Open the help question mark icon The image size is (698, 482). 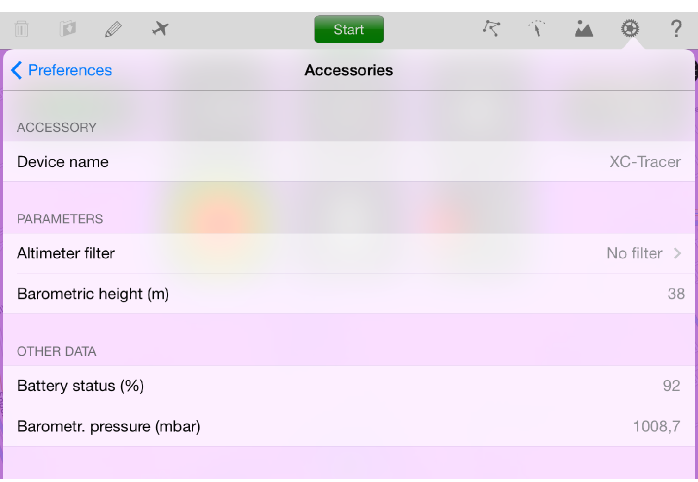pos(676,29)
